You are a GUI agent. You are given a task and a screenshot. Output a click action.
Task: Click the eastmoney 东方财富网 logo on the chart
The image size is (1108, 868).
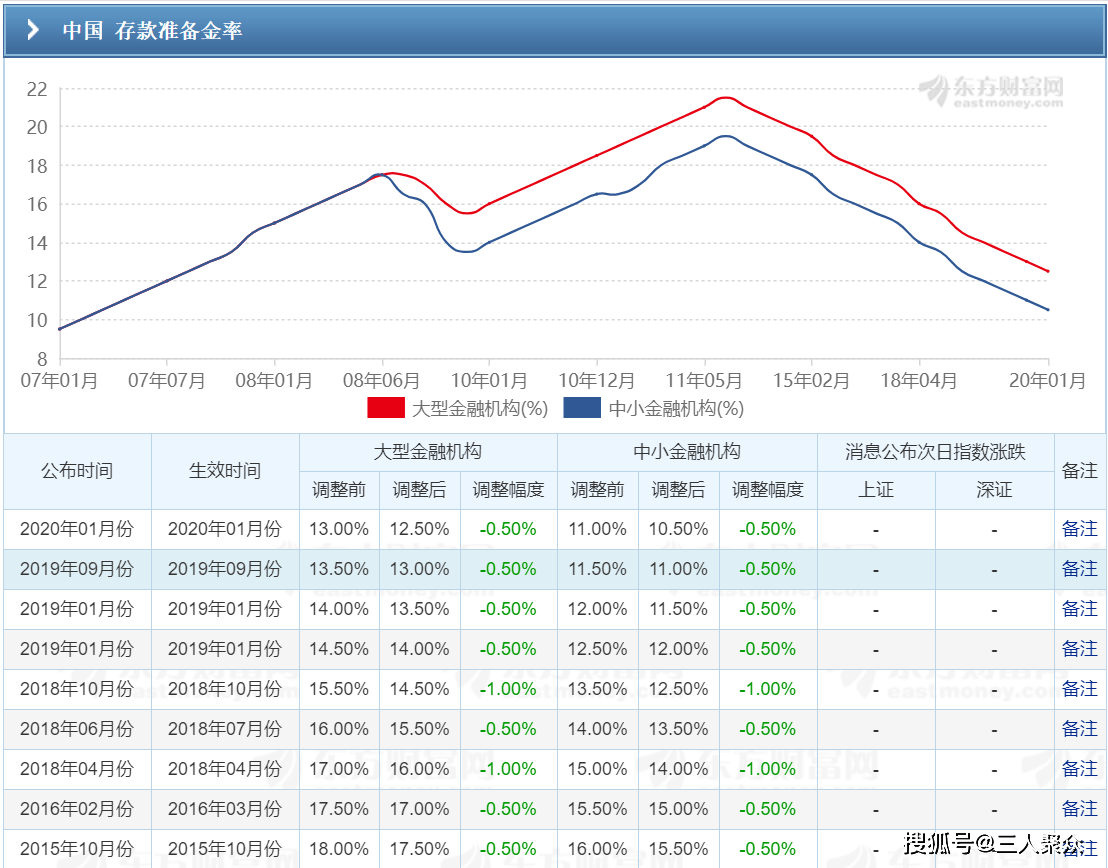991,90
